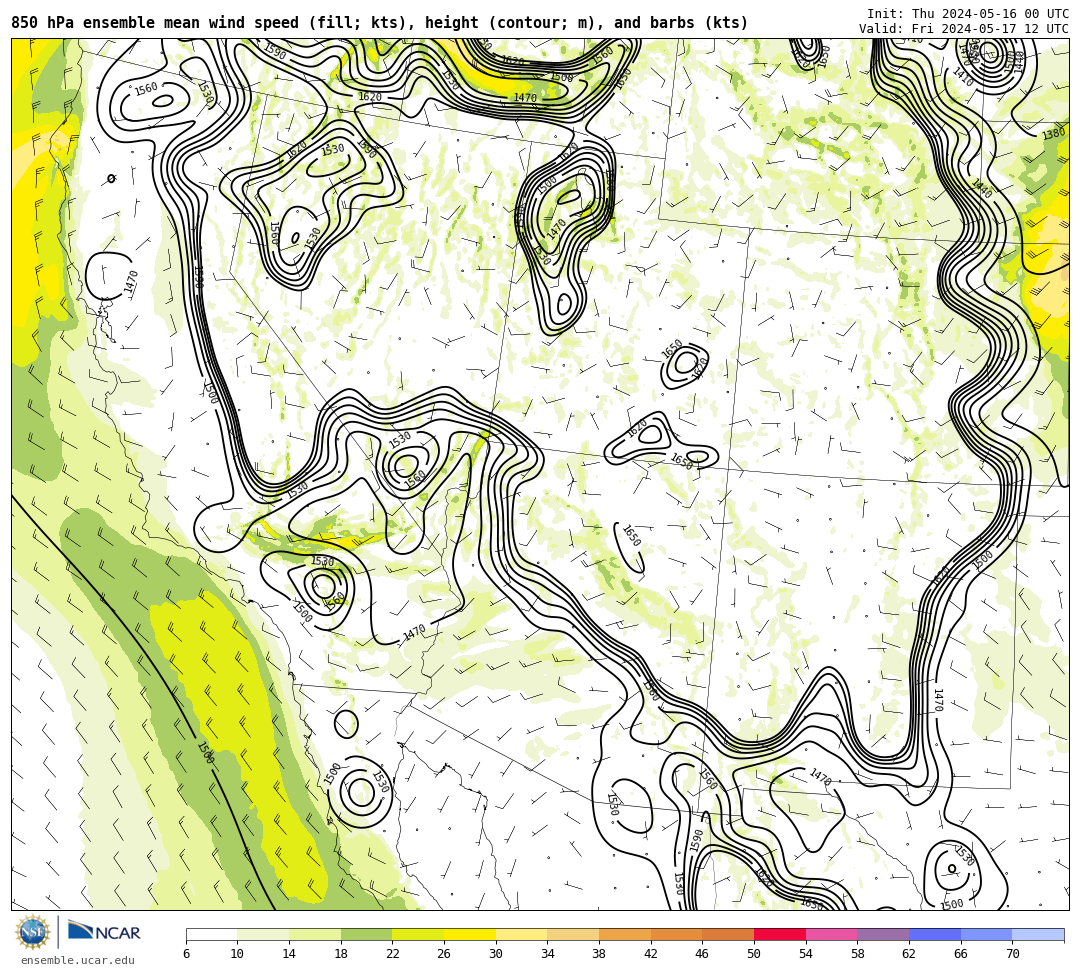The image size is (1080, 973).
Task: Pick the pale yellow 30–34 kts segment
Action: [x=521, y=934]
